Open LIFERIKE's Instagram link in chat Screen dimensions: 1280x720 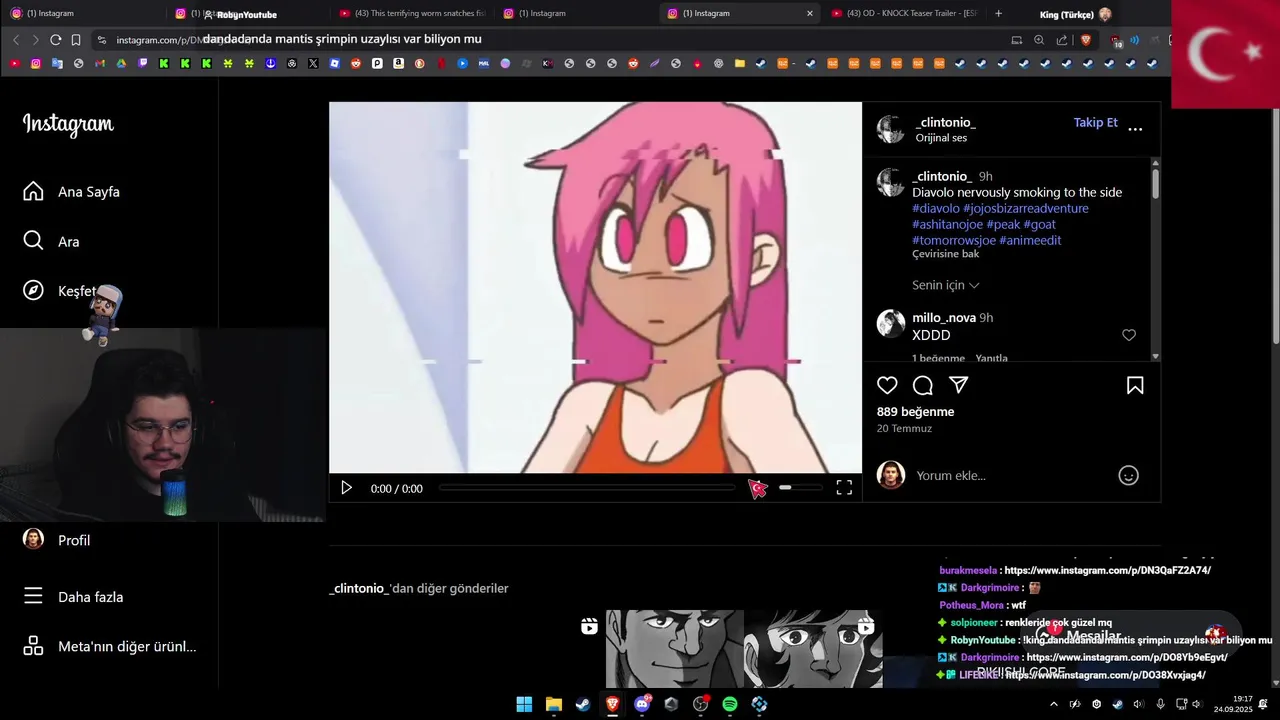point(1105,675)
